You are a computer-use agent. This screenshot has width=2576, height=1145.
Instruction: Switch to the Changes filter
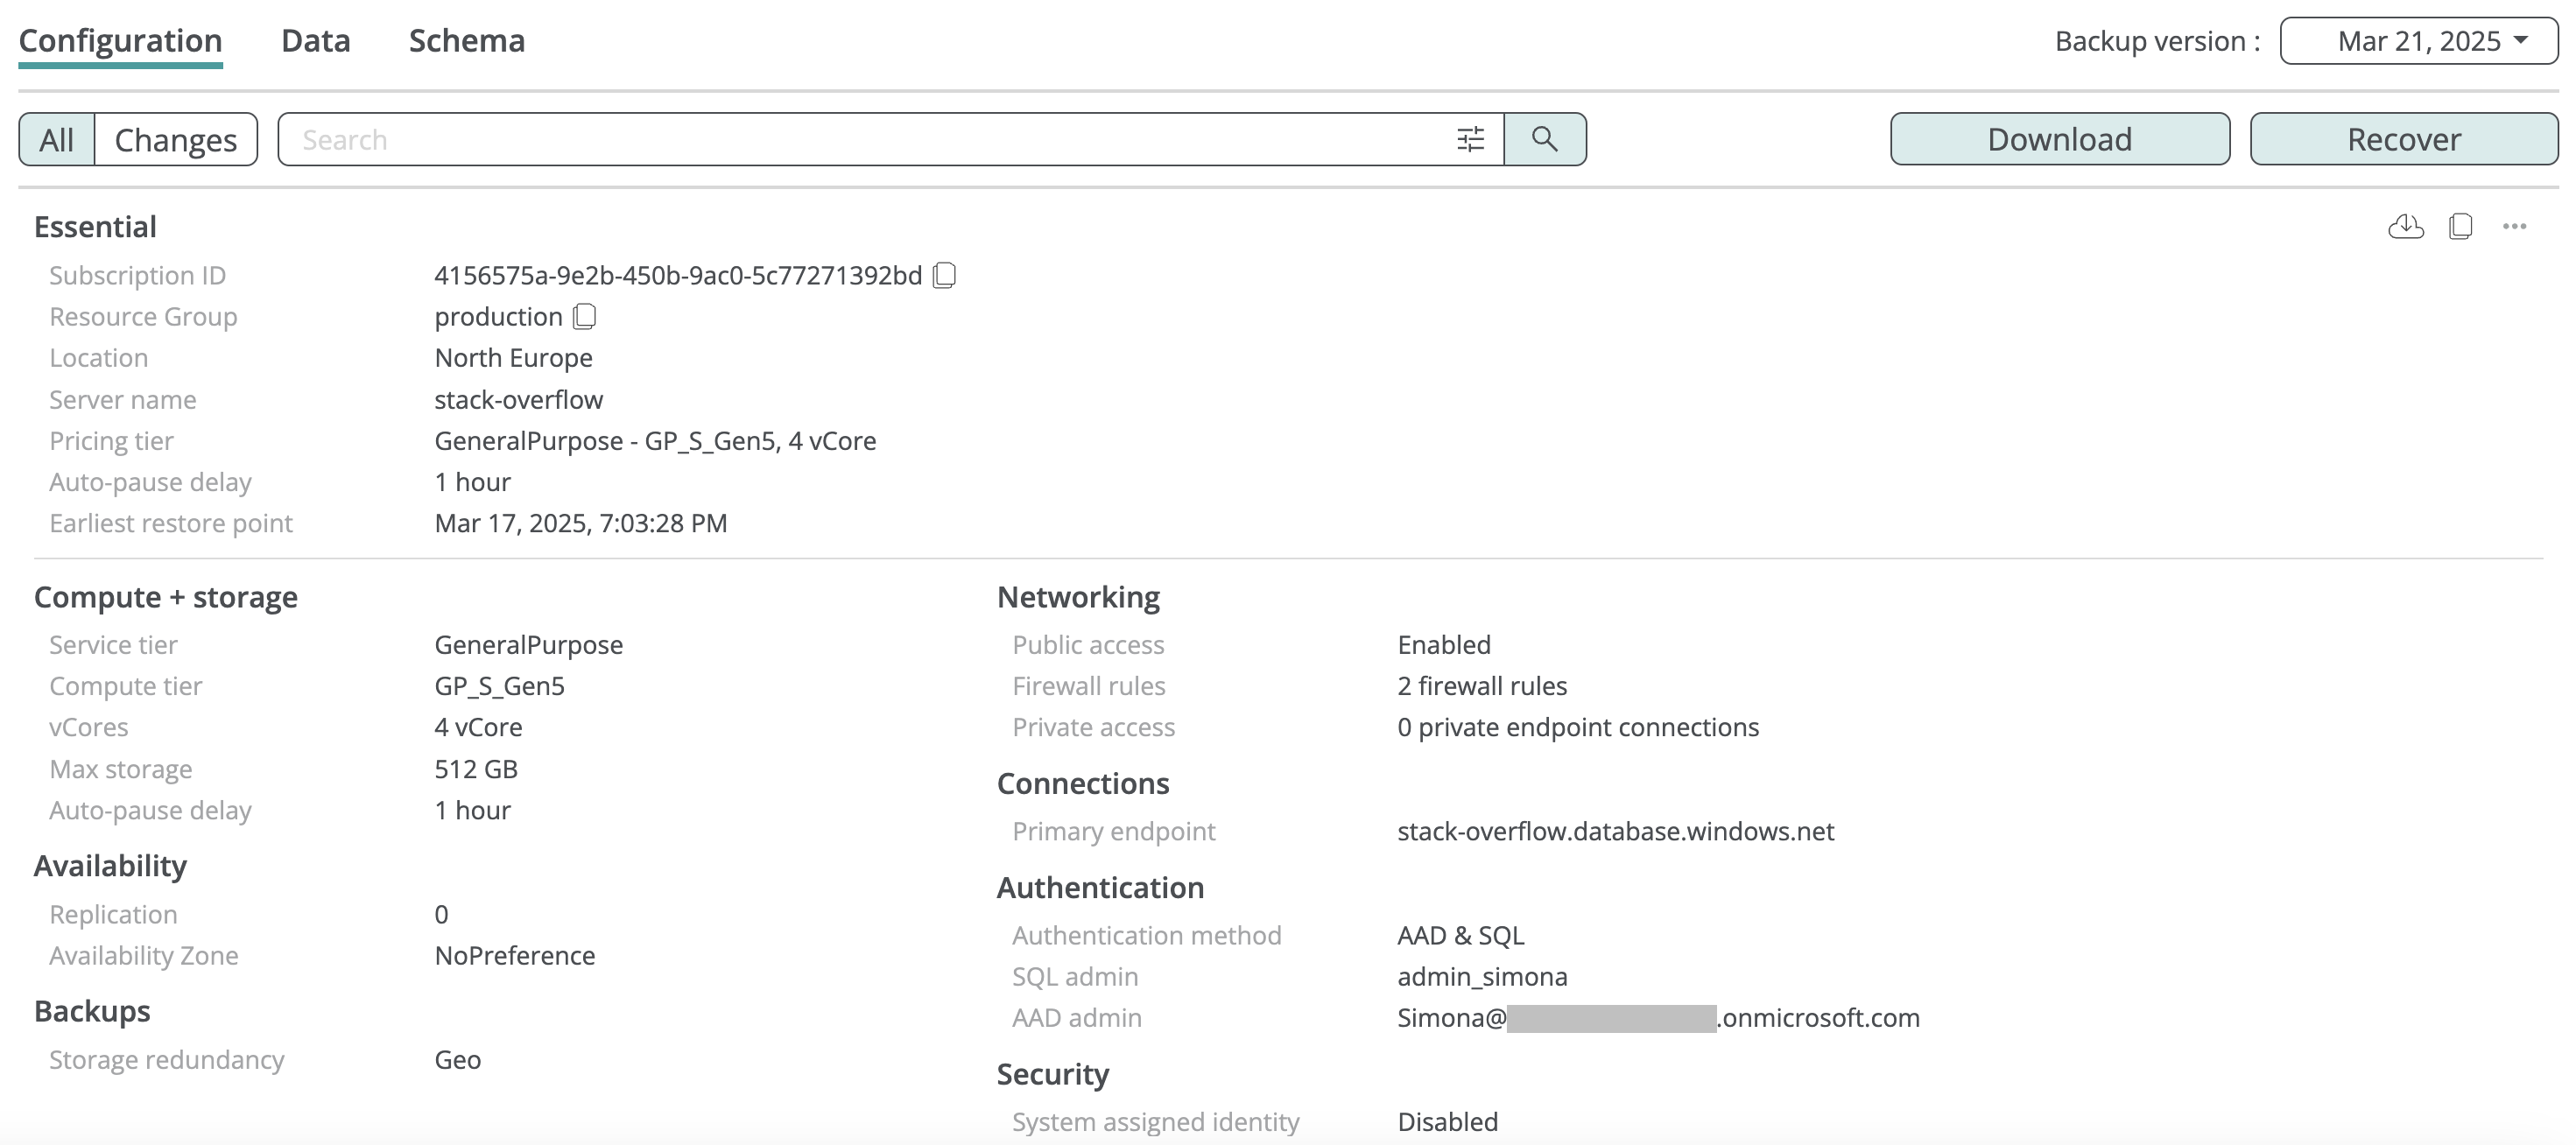tap(176, 139)
